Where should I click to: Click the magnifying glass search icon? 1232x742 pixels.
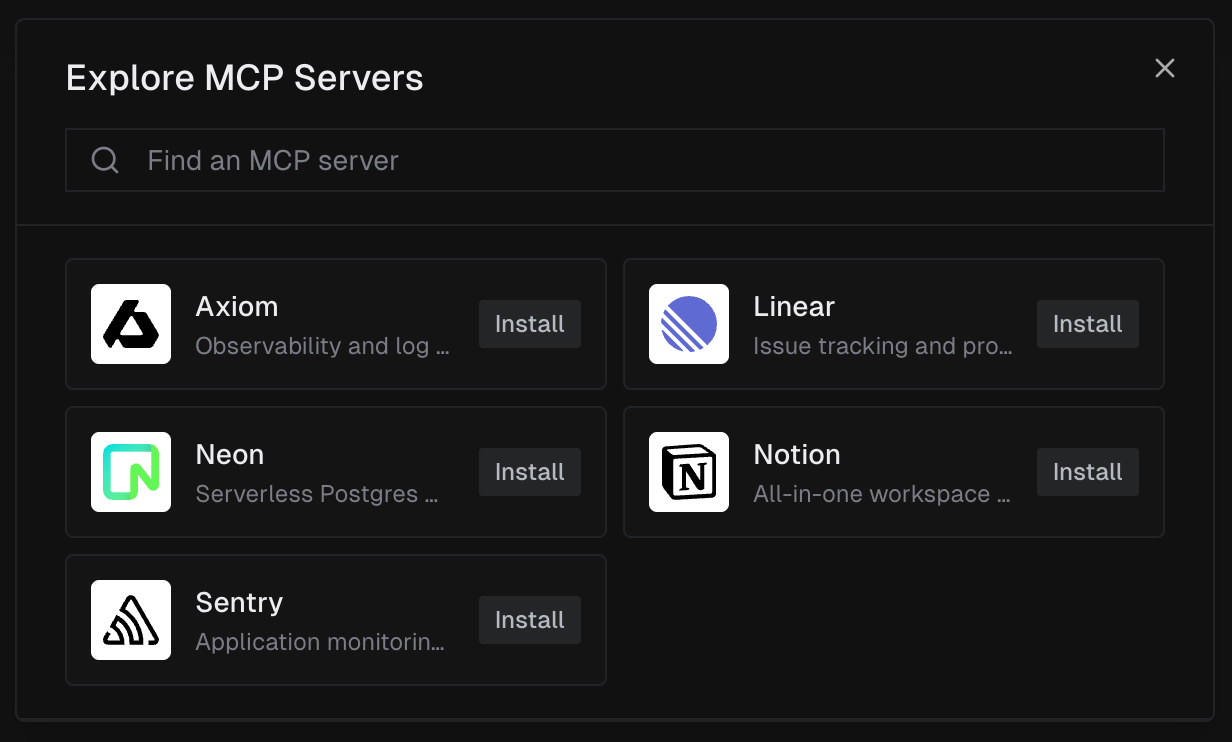coord(105,159)
